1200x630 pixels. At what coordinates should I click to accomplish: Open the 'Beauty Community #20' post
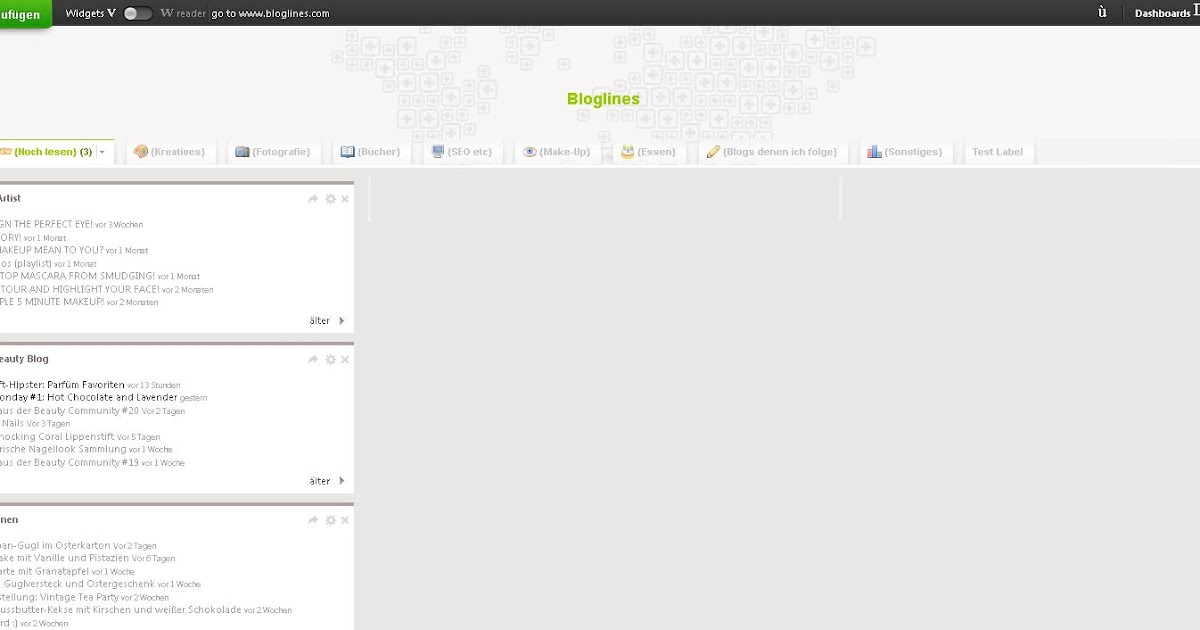[x=69, y=411]
